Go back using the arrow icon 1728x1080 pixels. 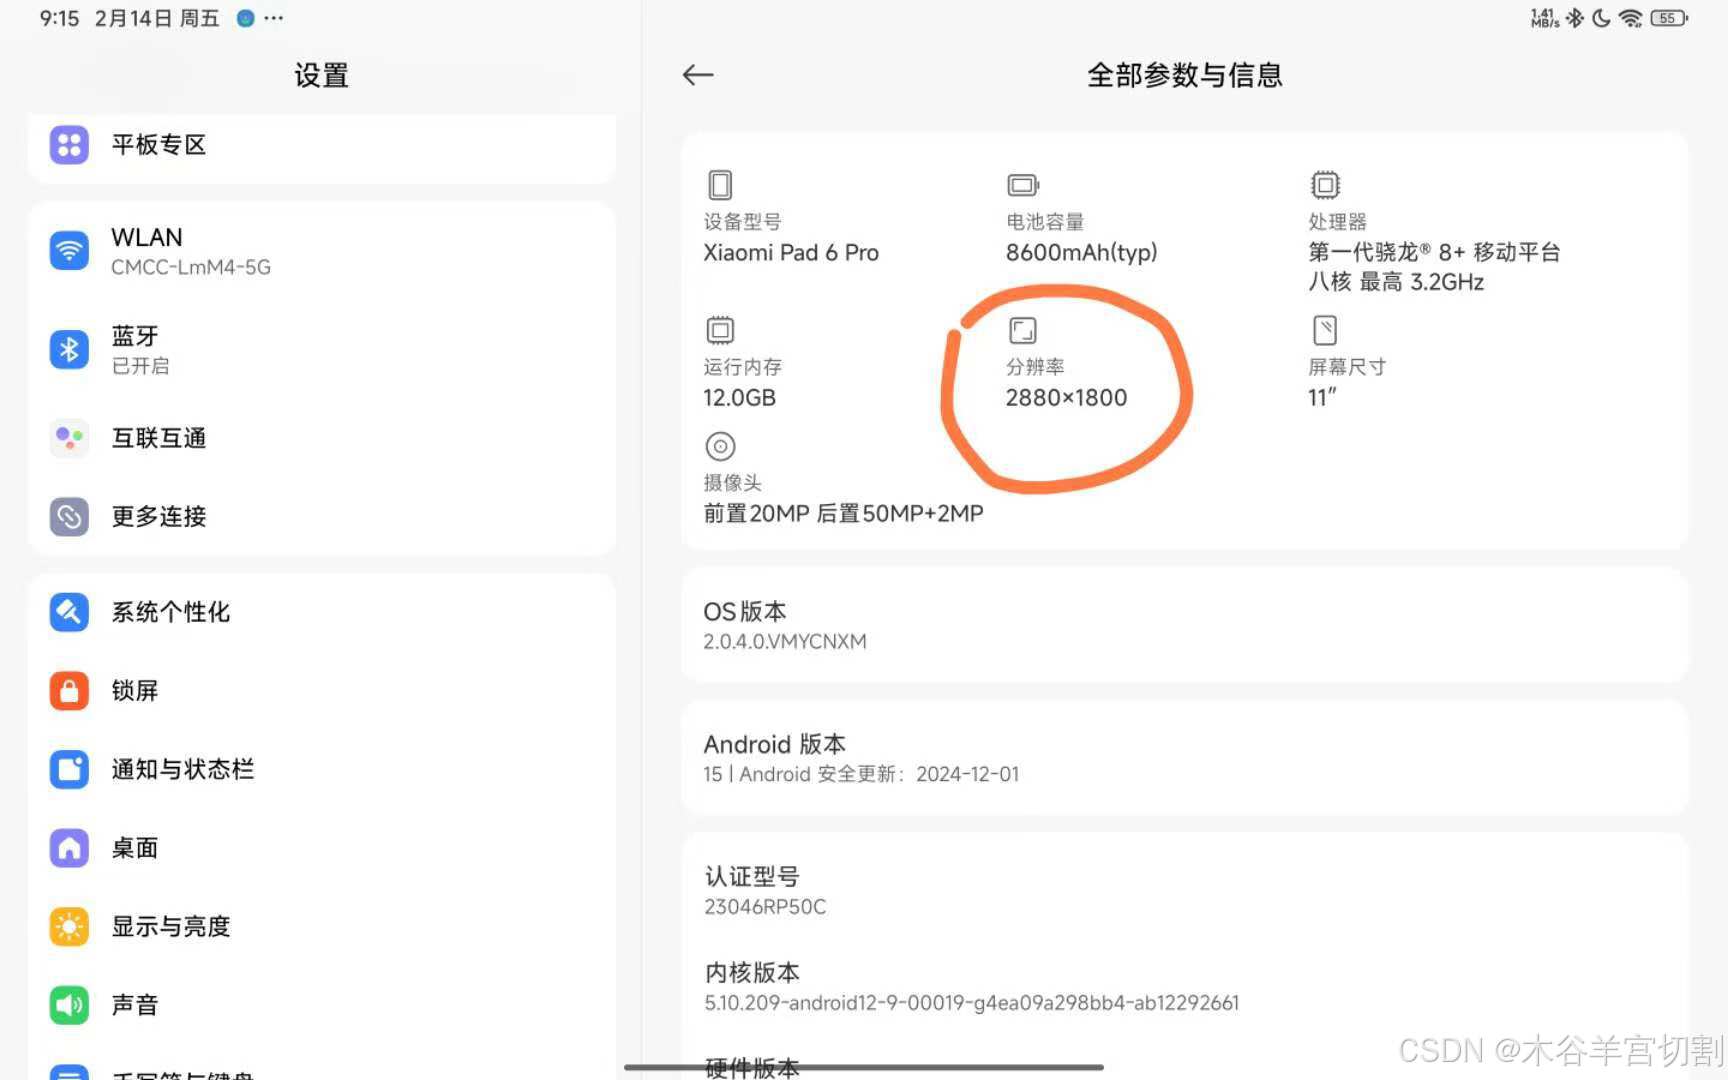tap(697, 75)
